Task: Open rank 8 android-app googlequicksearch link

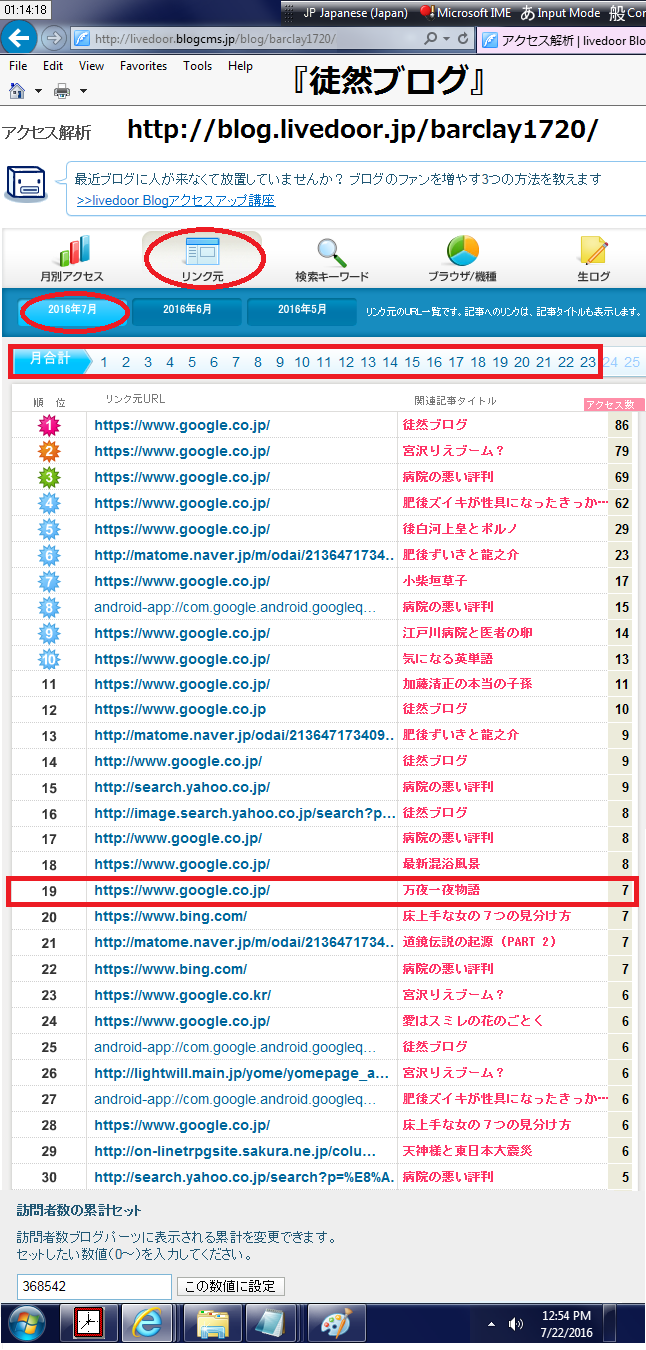Action: [x=235, y=607]
